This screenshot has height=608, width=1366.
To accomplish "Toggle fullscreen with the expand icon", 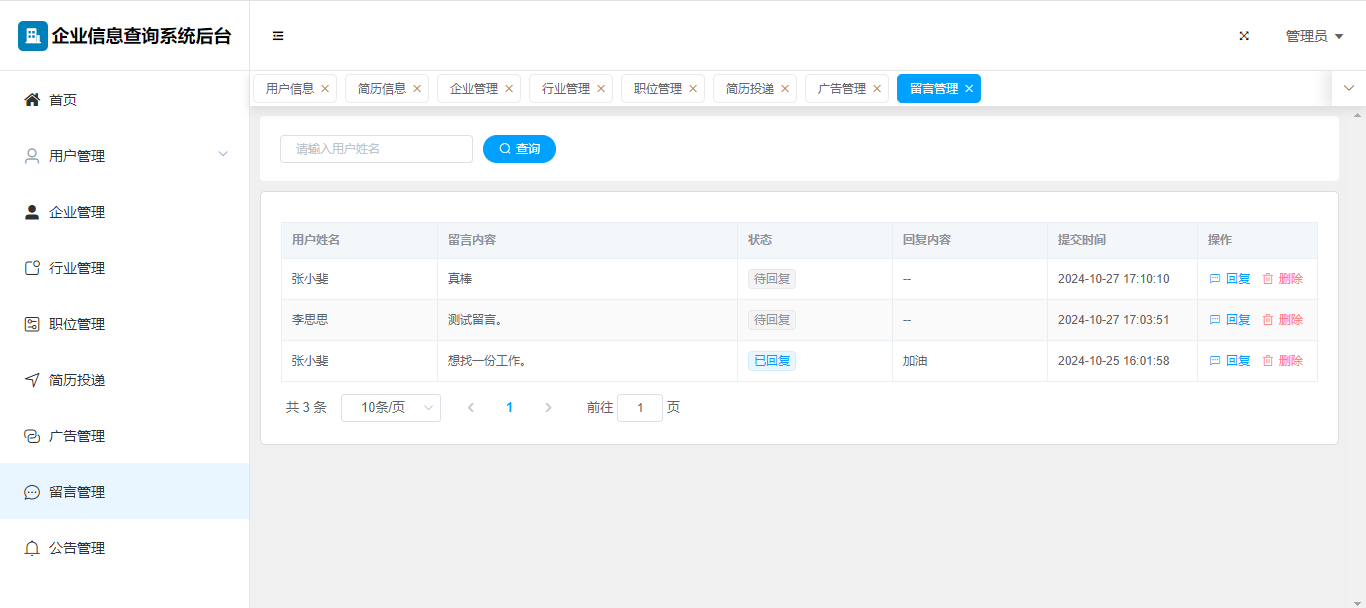I will point(1244,36).
